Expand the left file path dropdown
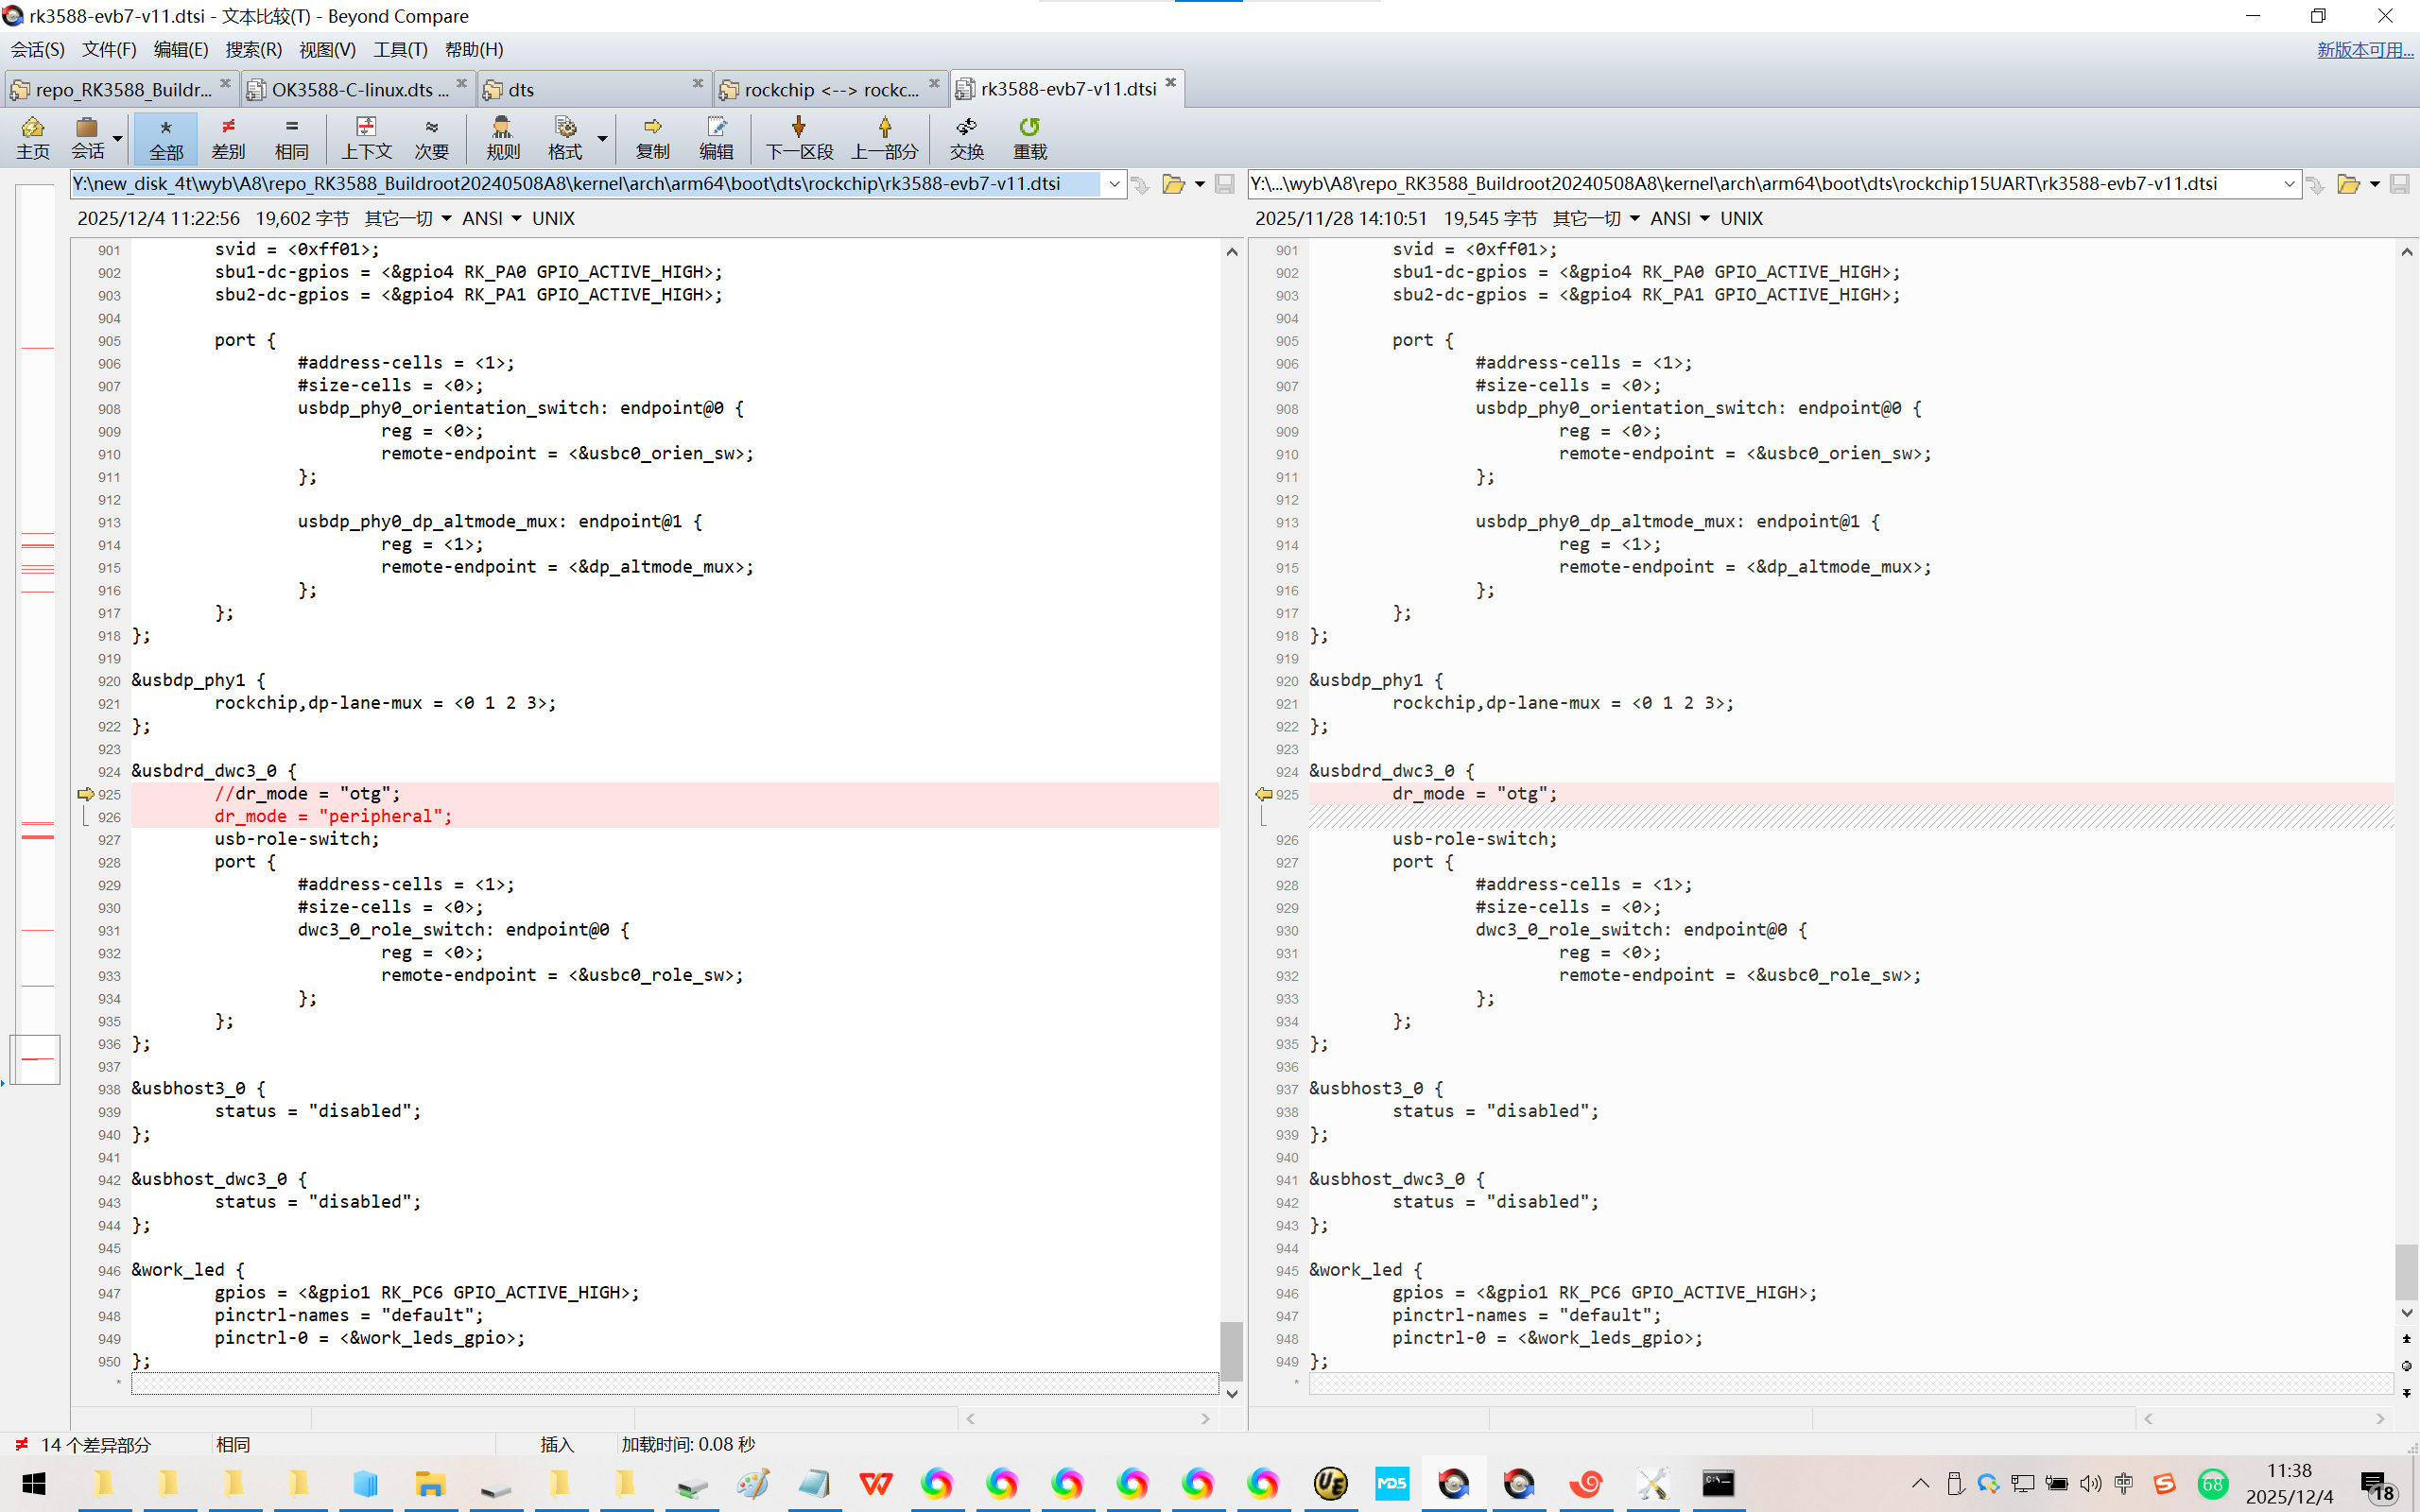2420x1512 pixels. pos(1114,184)
